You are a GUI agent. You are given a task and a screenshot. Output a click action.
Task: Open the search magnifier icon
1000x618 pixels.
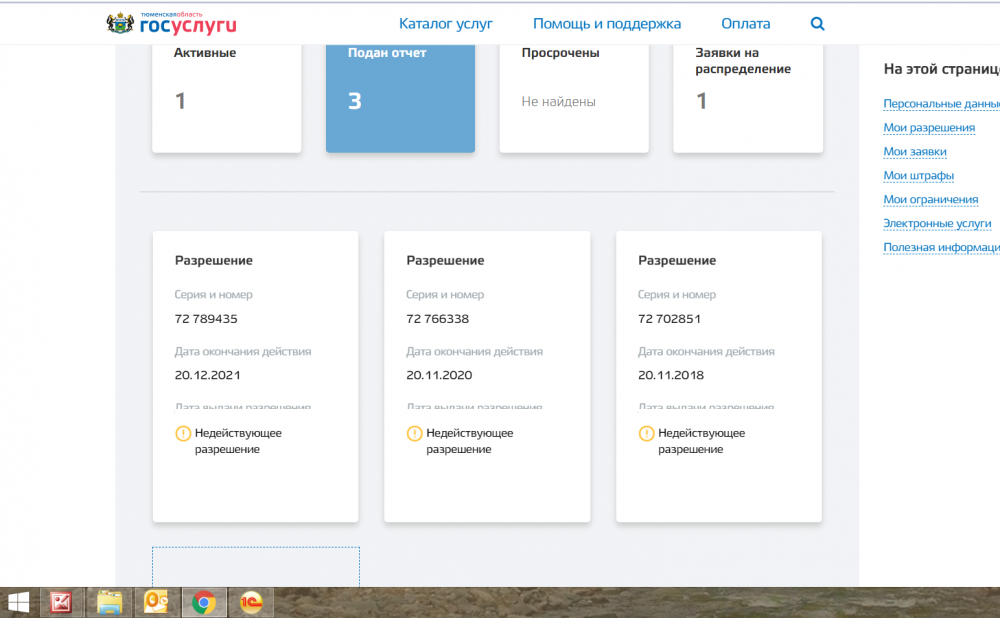(x=817, y=24)
